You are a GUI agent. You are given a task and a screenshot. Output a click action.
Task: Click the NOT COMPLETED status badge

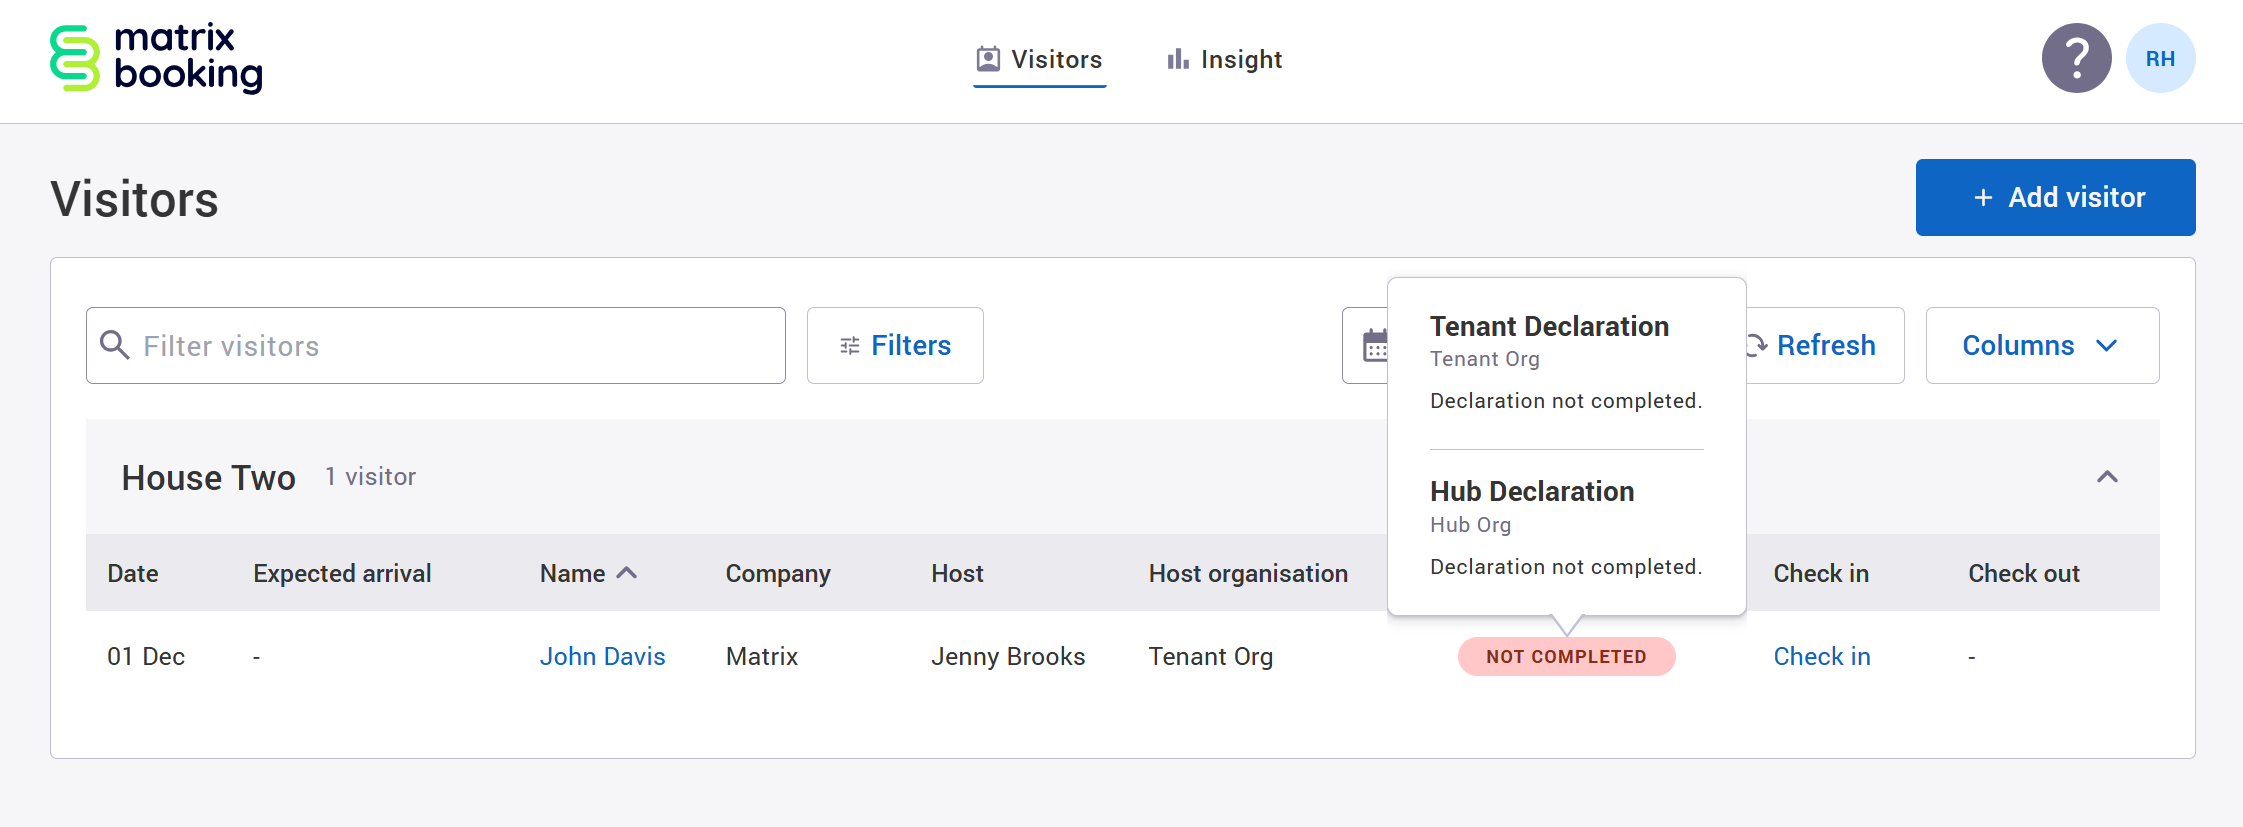coord(1566,657)
